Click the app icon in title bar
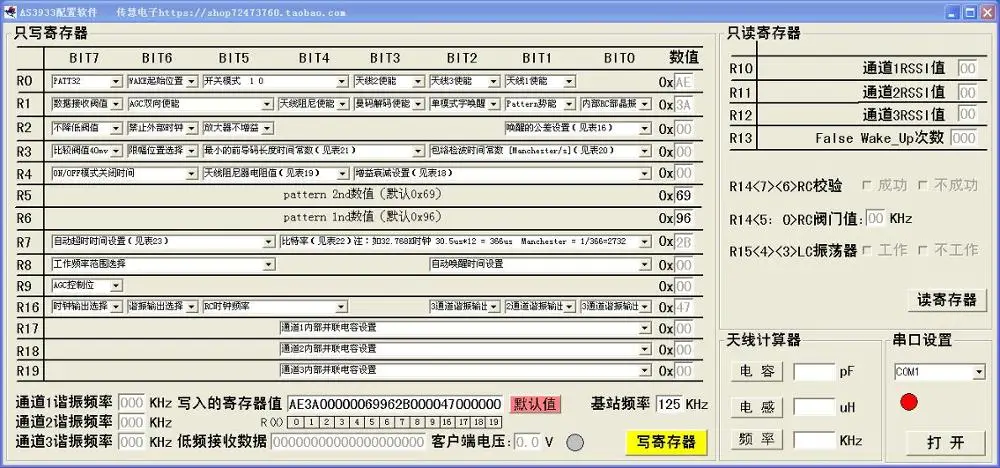 (10, 11)
